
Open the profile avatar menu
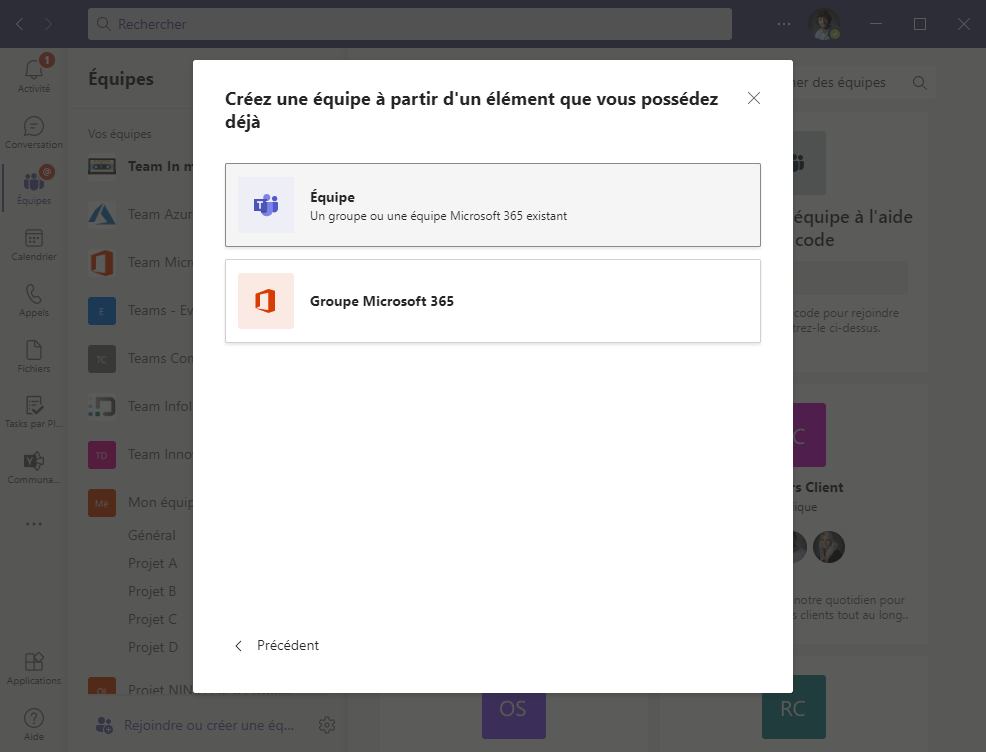click(x=824, y=24)
